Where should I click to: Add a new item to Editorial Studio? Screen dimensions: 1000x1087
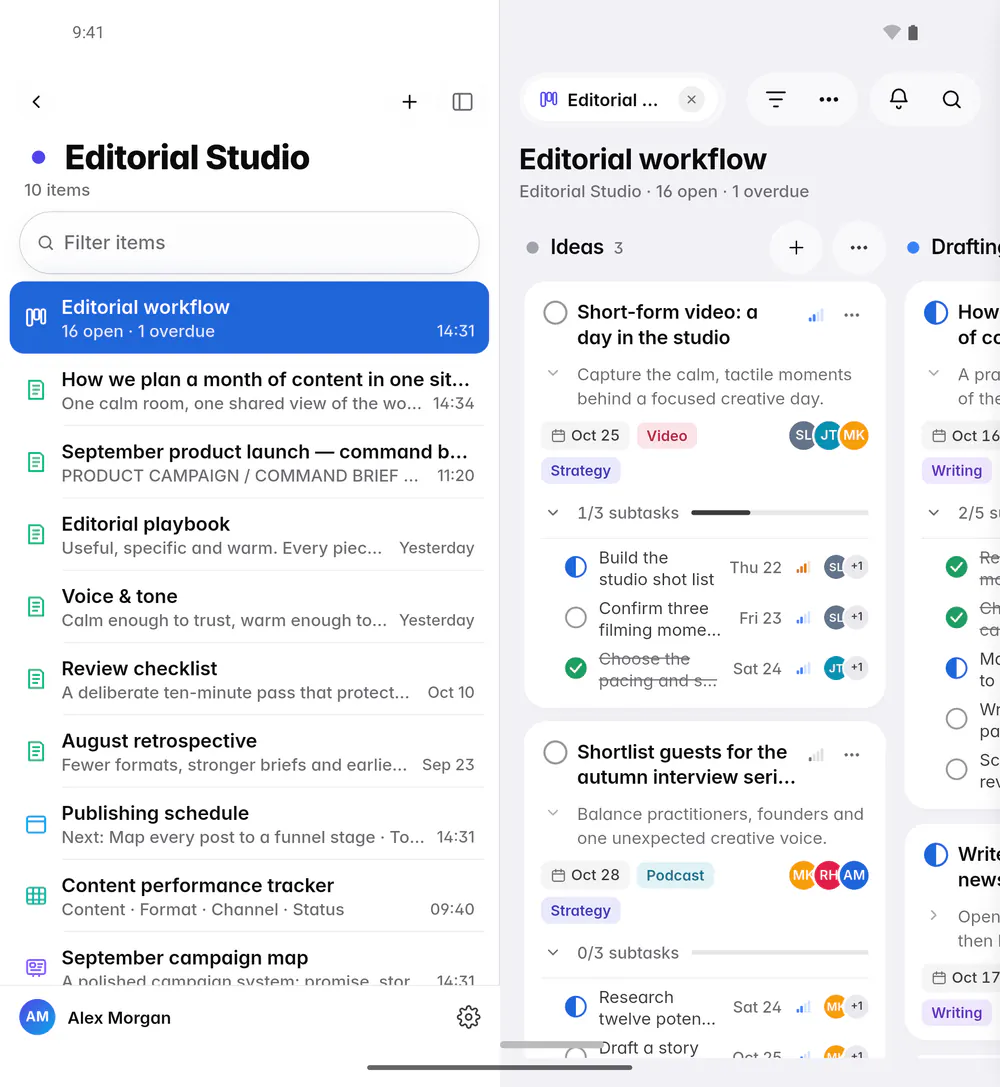410,102
